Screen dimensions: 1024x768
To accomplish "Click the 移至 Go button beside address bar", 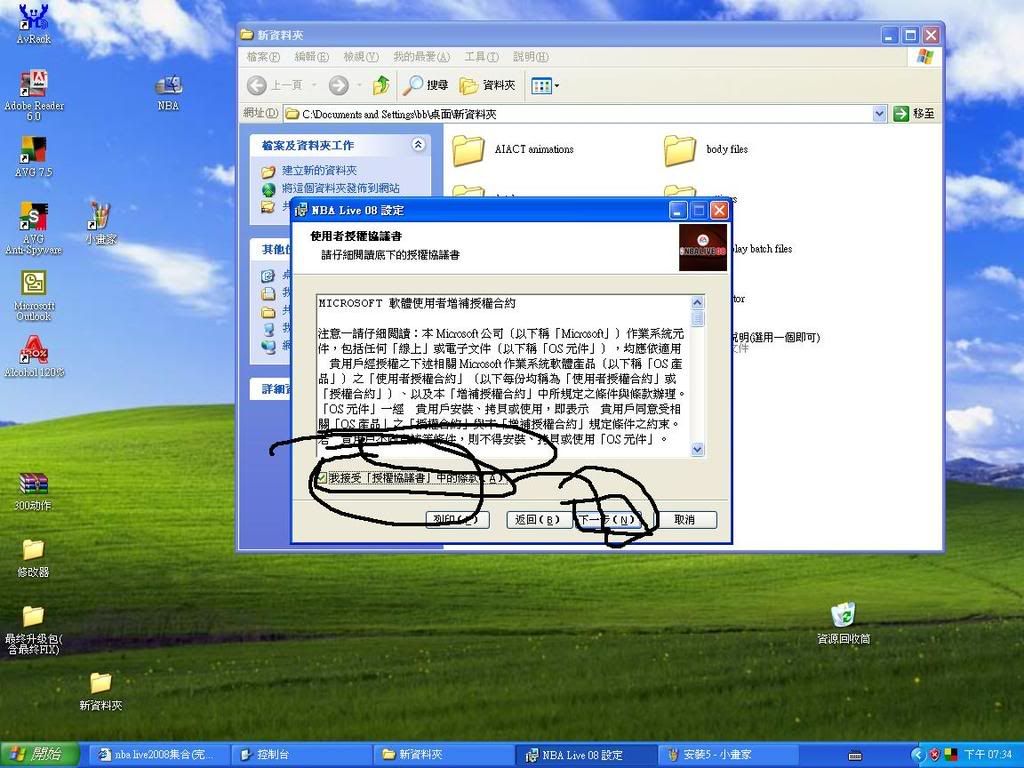I will pyautogui.click(x=914, y=114).
